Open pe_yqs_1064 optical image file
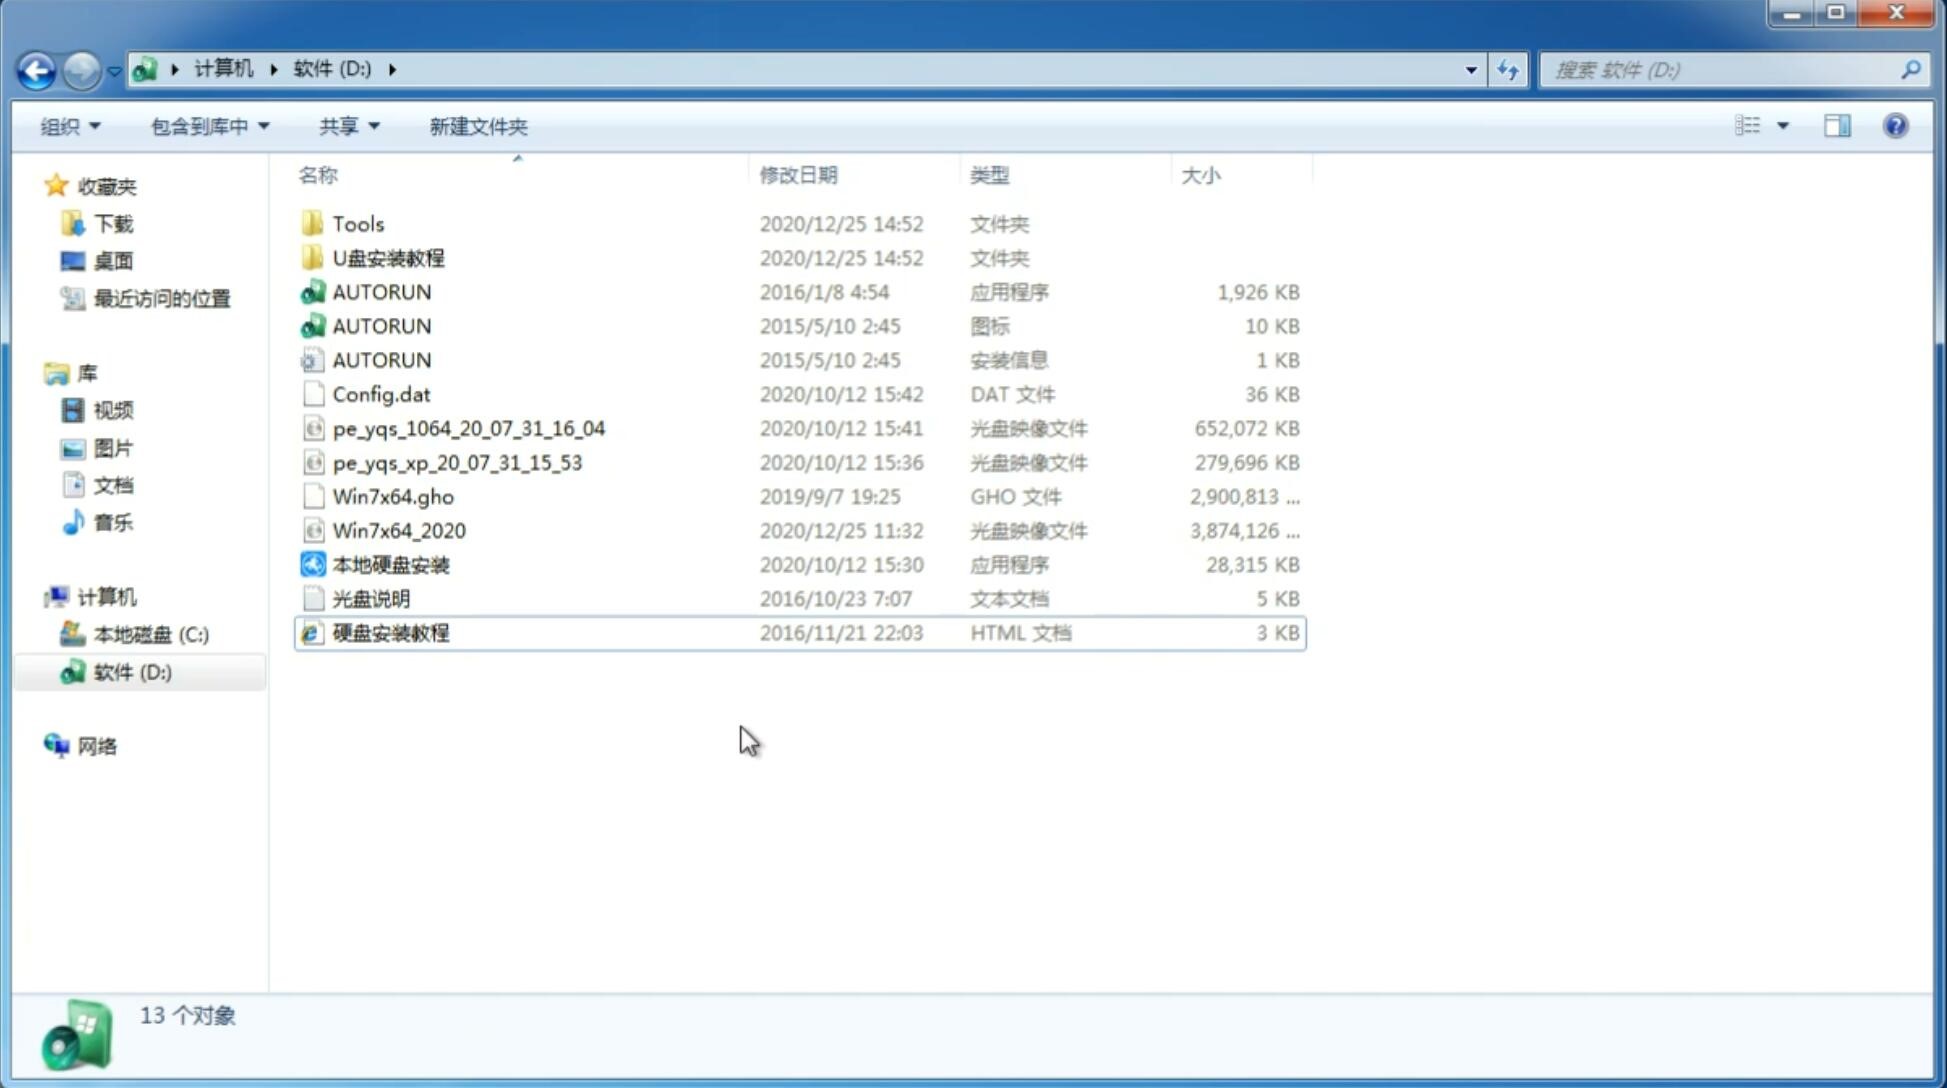The height and width of the screenshot is (1088, 1947). (468, 428)
